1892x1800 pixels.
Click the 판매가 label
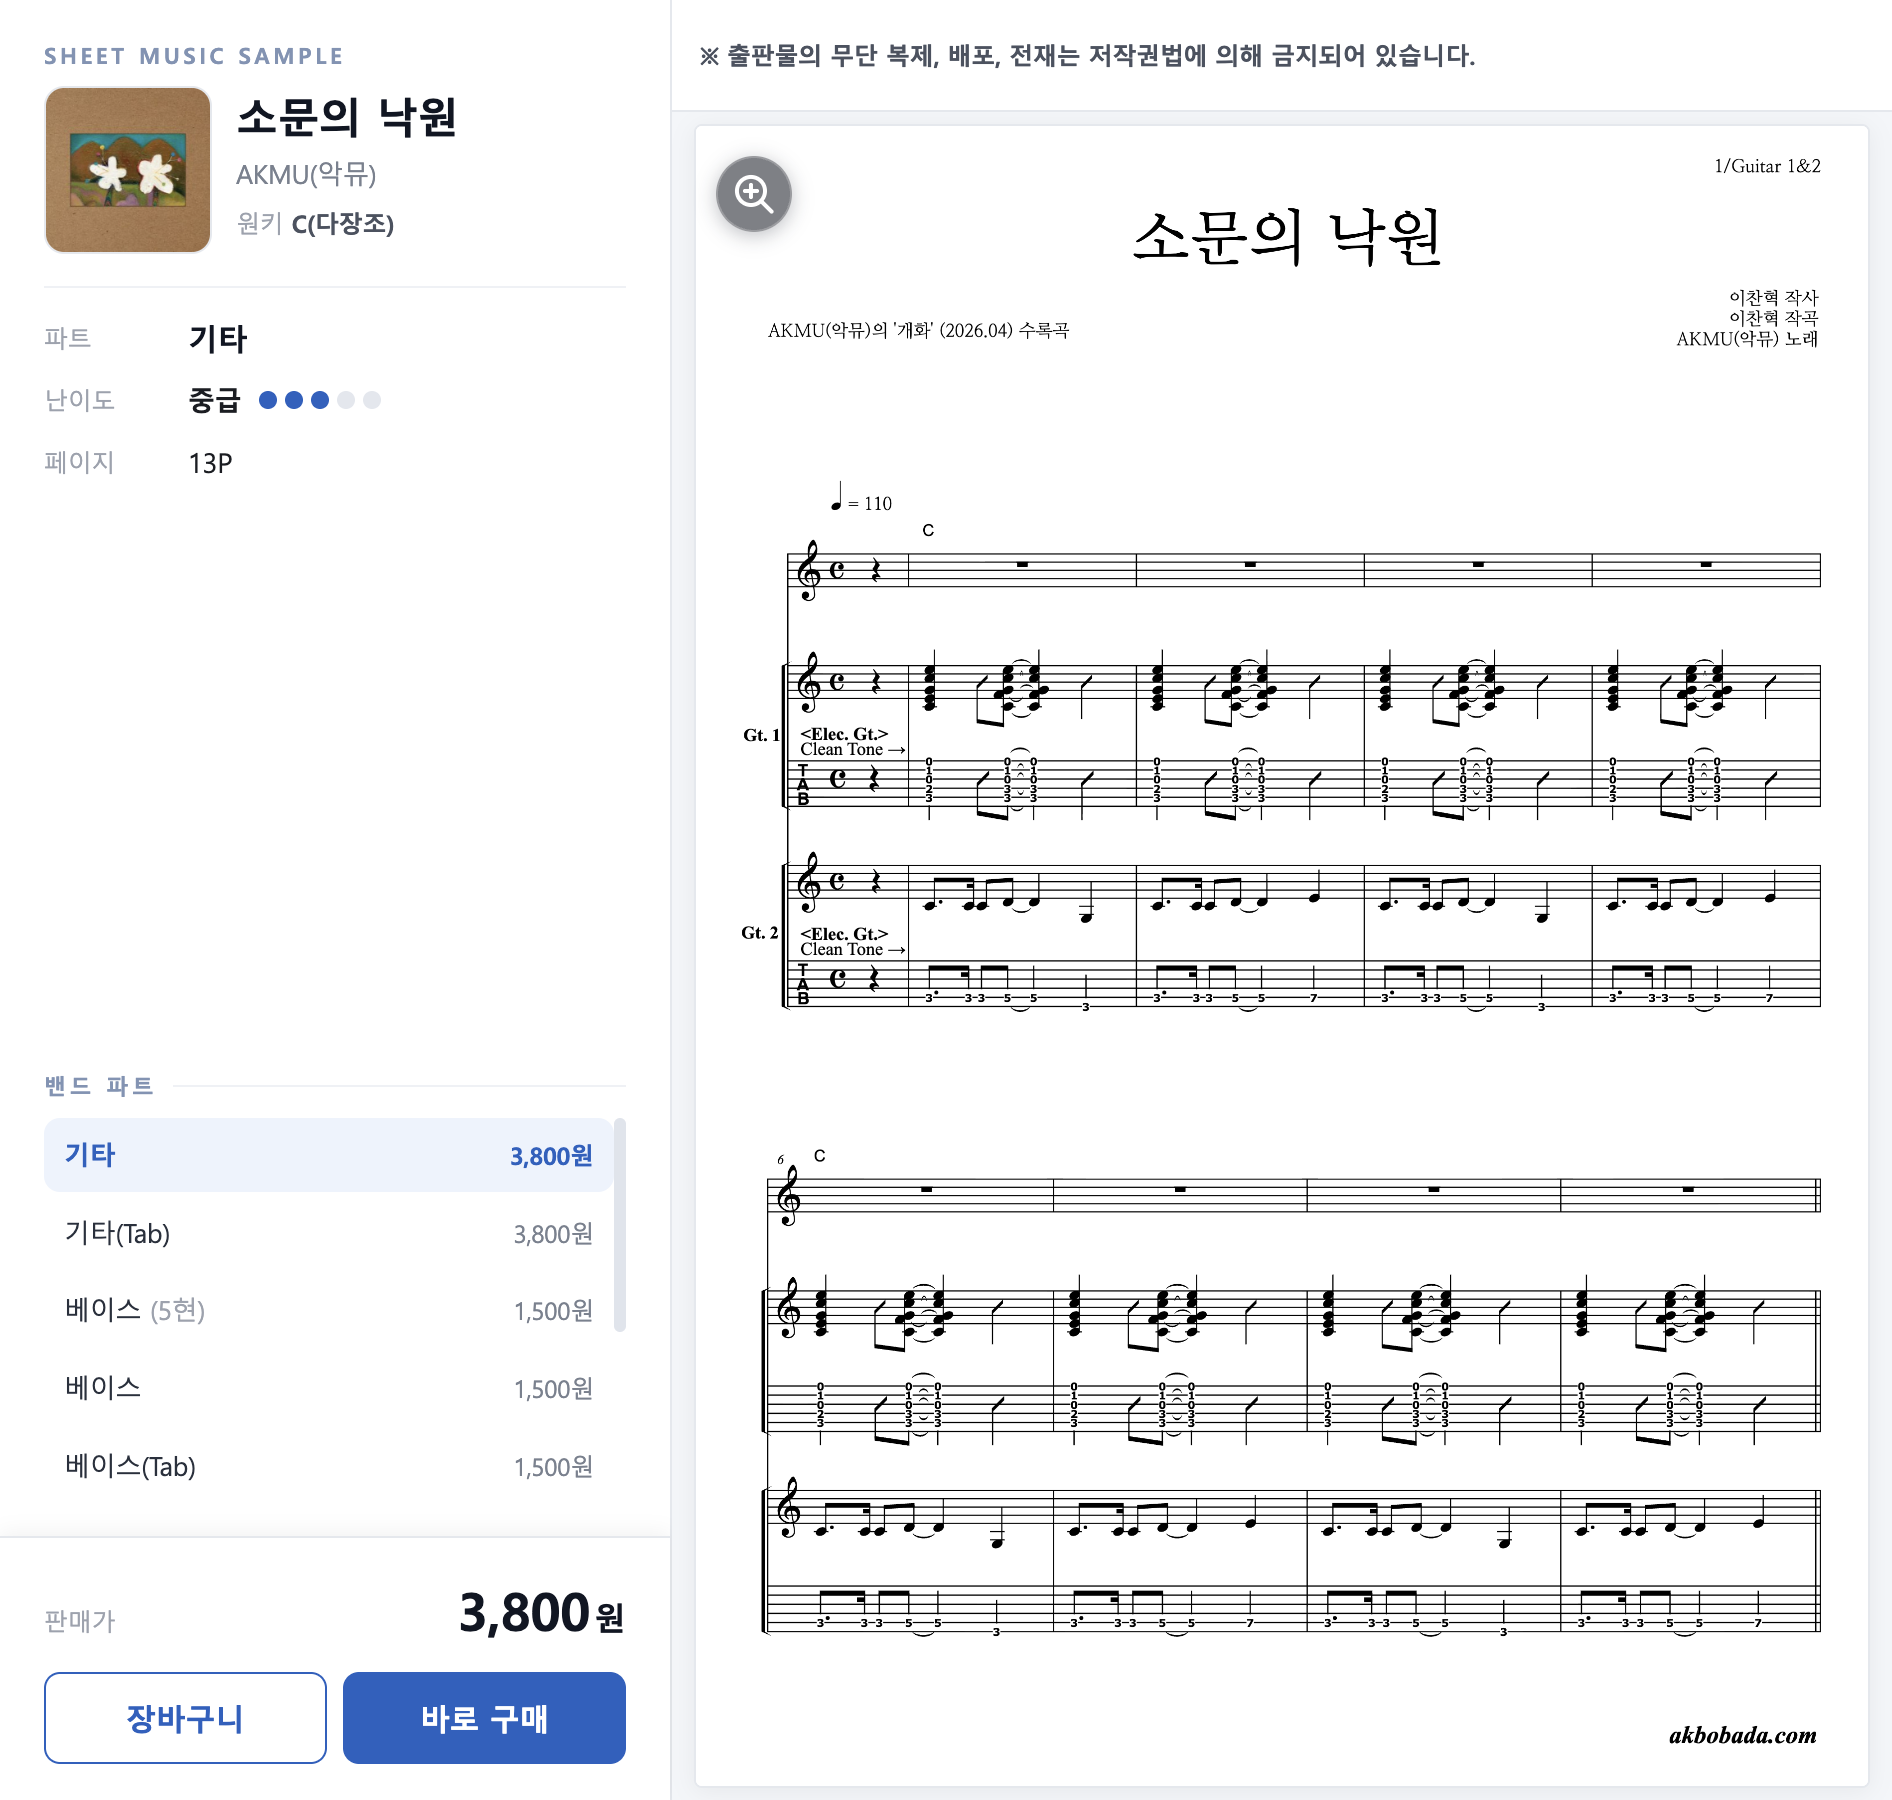tap(80, 1621)
